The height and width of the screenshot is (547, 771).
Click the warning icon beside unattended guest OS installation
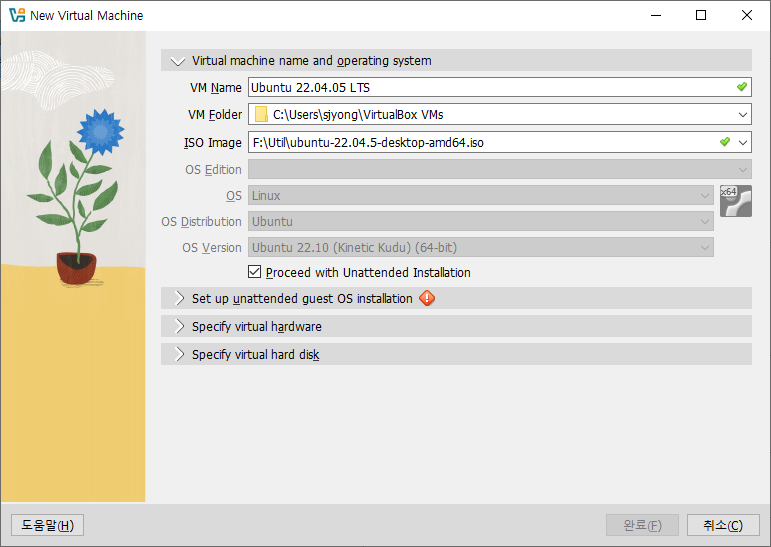427,298
